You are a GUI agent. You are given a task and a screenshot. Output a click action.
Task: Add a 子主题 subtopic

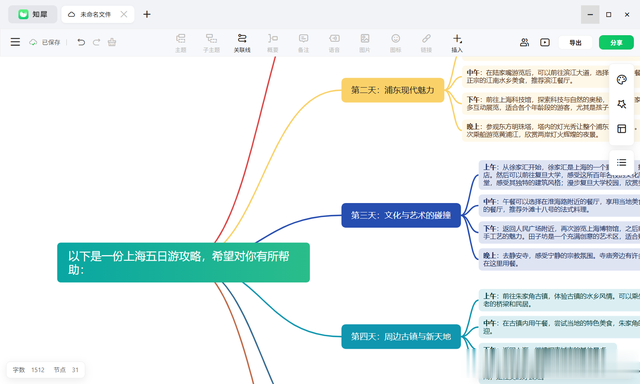211,43
